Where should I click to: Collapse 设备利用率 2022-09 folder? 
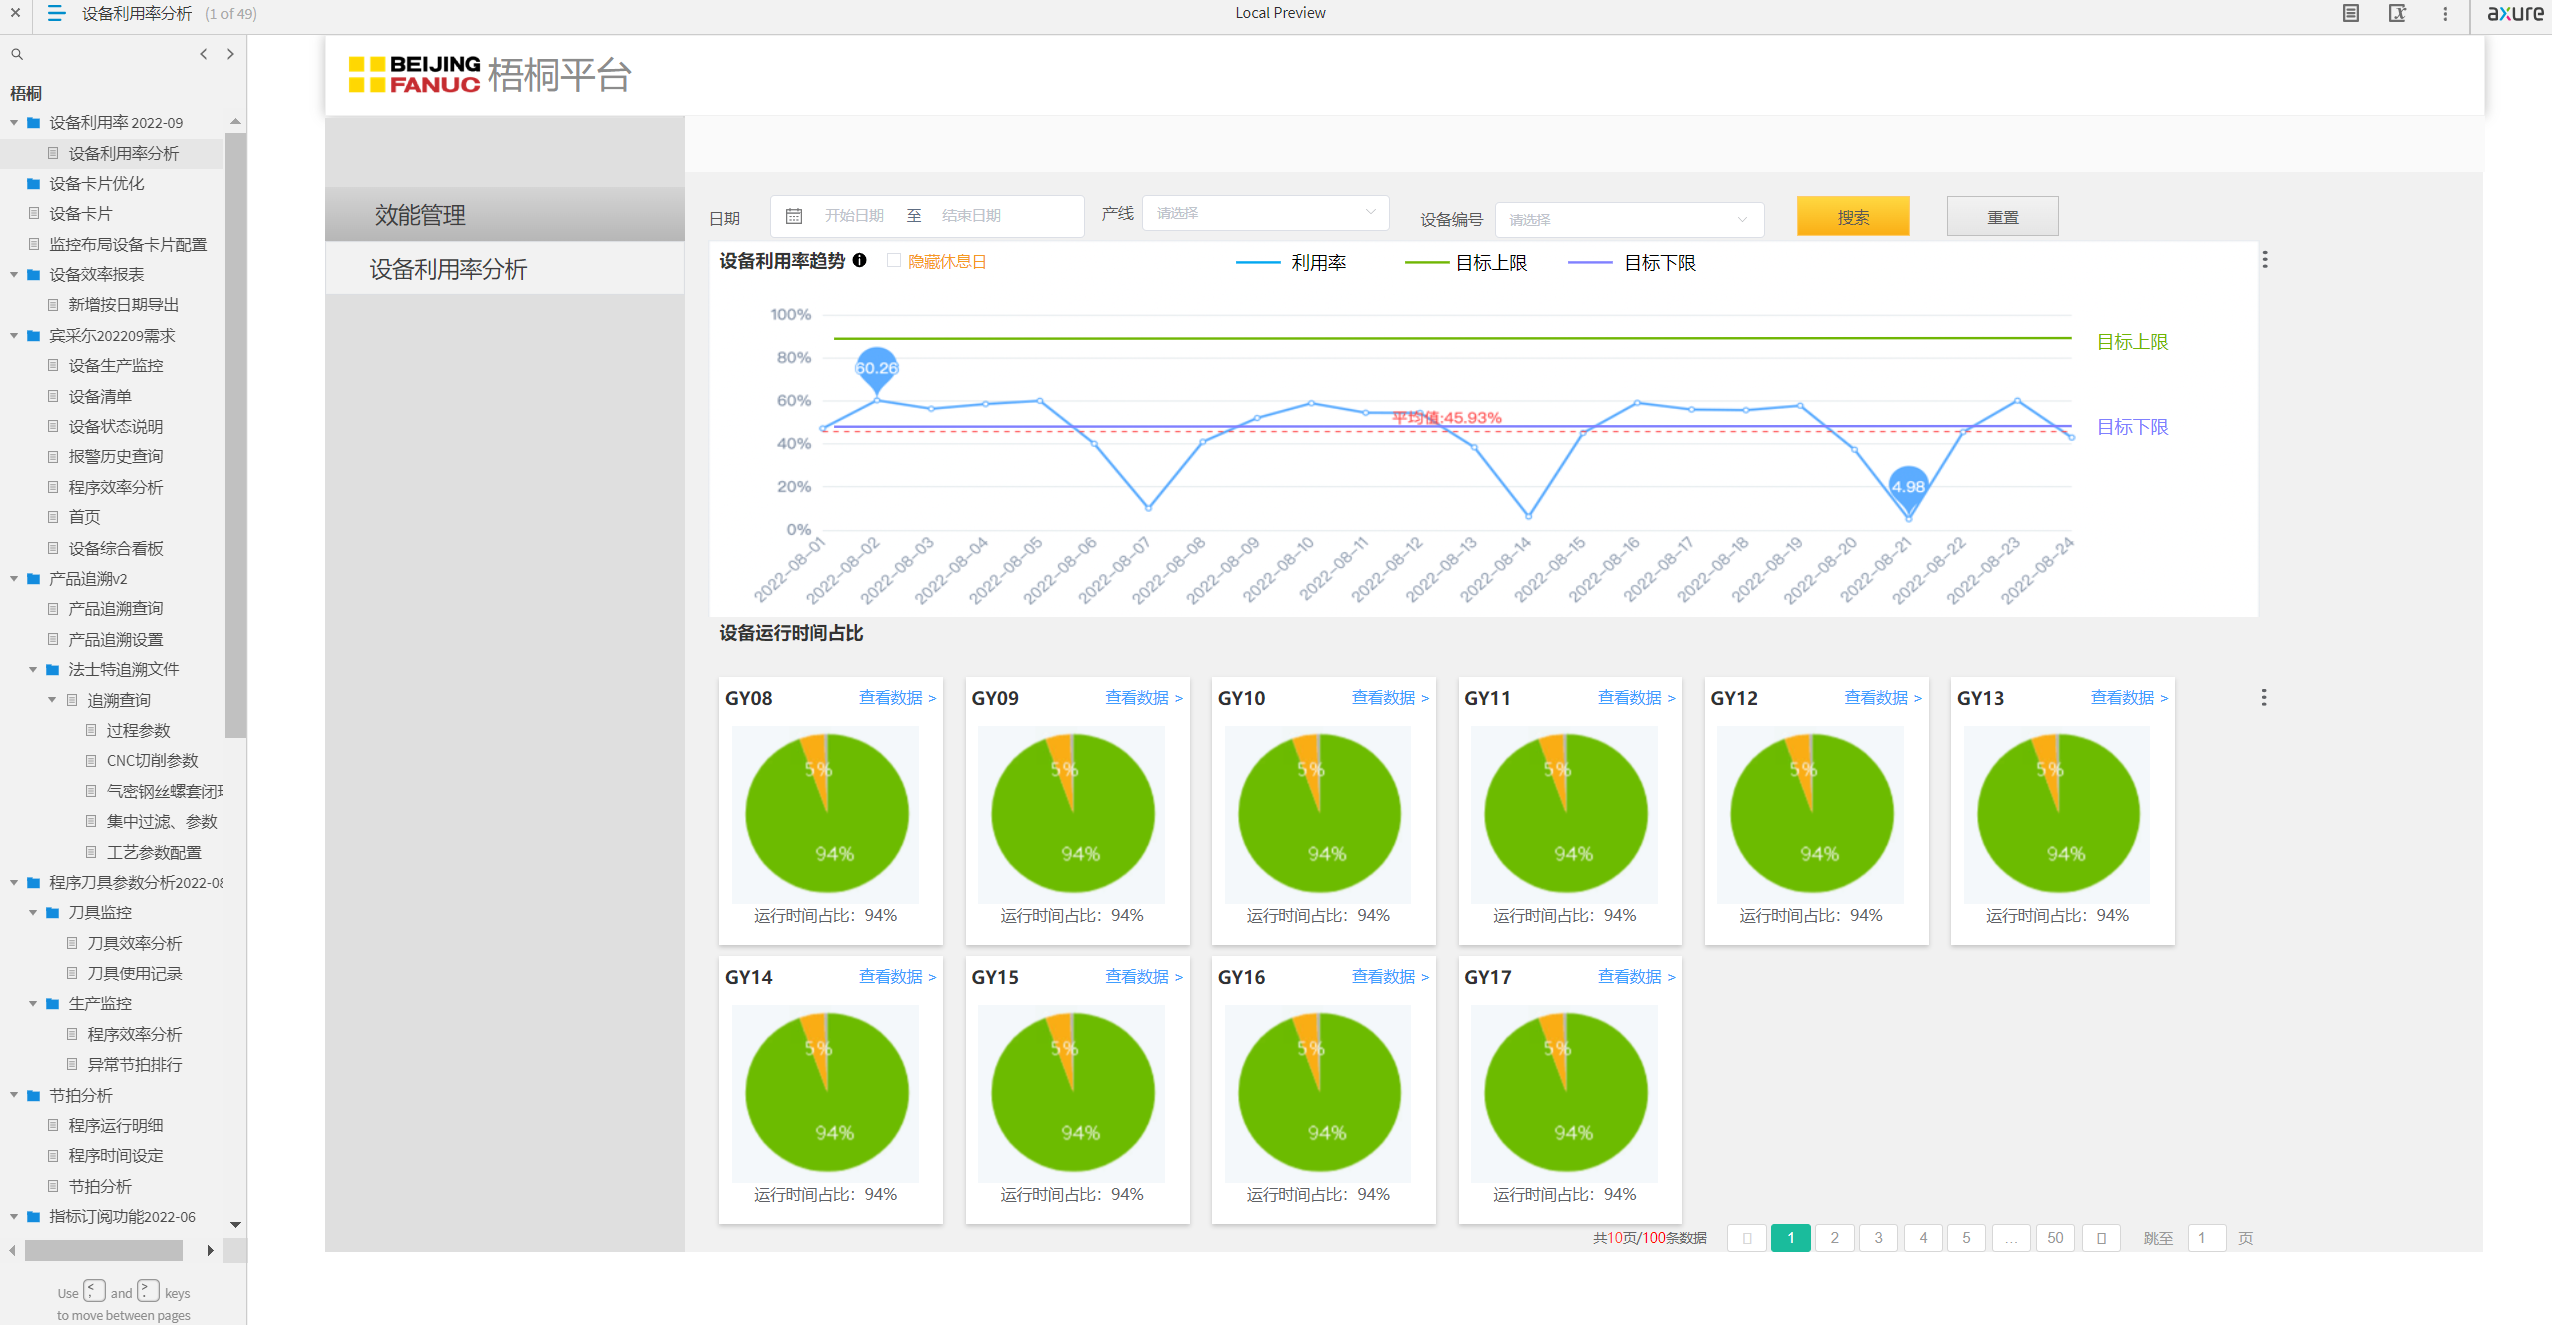pos(14,123)
